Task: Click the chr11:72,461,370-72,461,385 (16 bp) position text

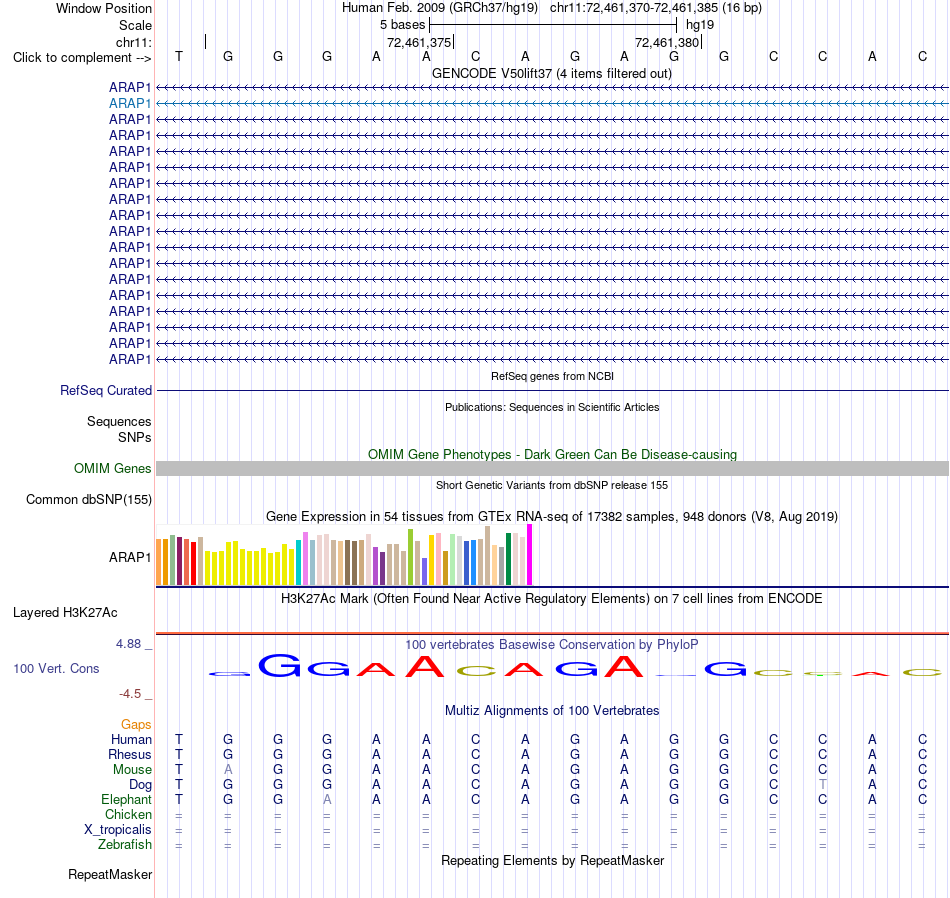Action: point(656,8)
